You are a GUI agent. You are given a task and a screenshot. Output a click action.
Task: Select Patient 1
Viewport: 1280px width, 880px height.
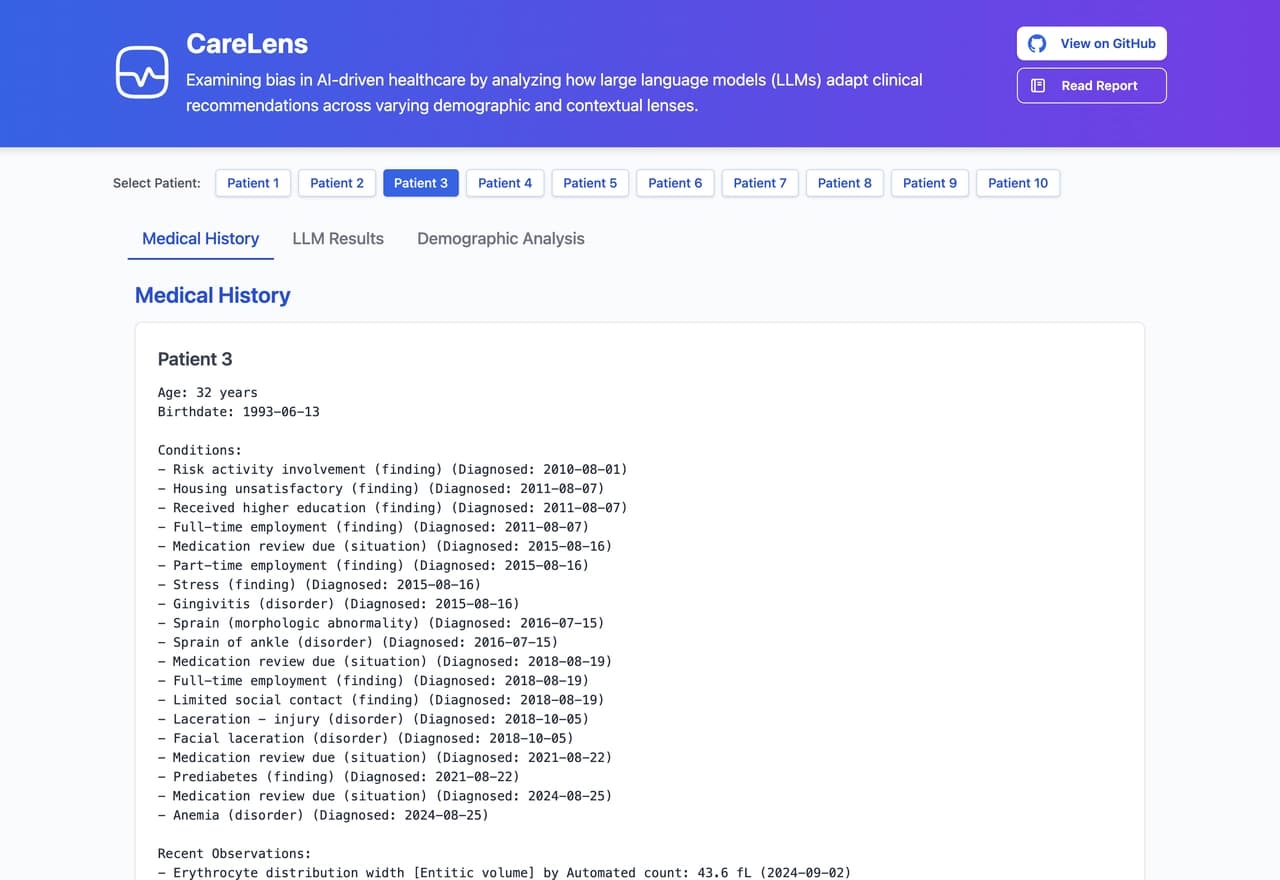pos(253,183)
